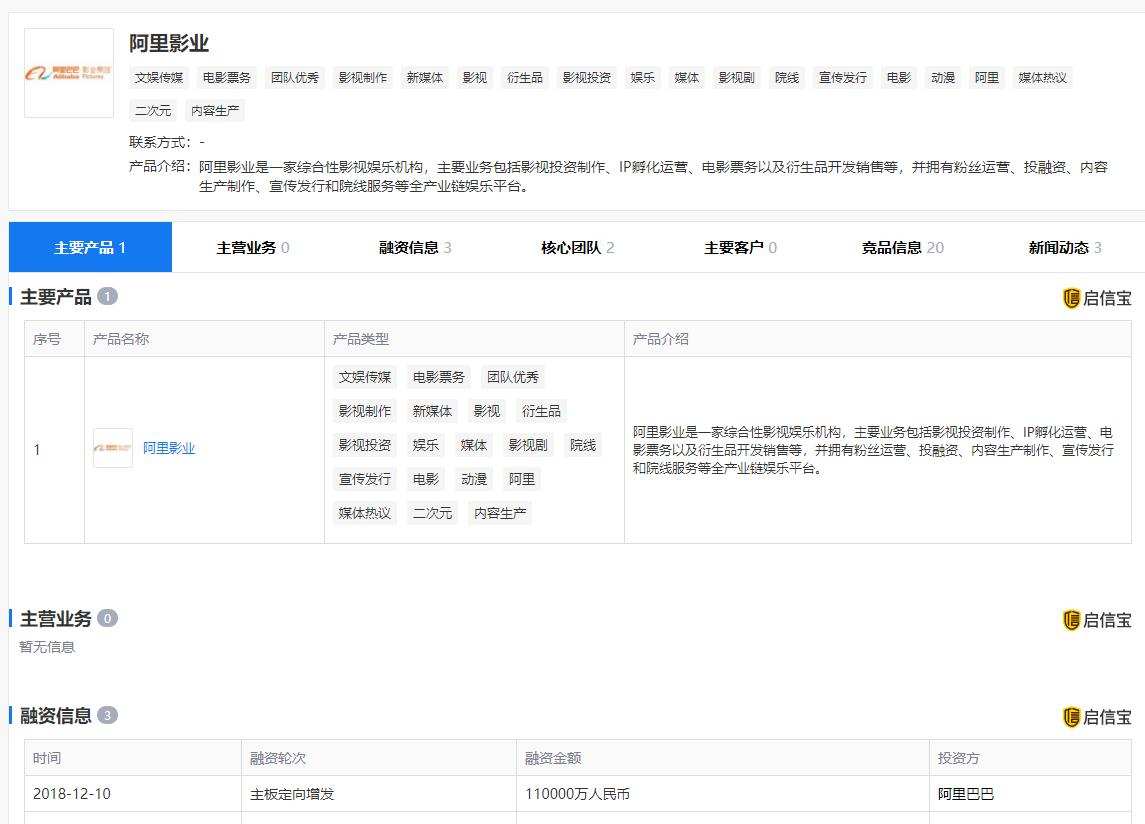Click the 启信宝 badge beside 主要产品

click(x=1095, y=297)
